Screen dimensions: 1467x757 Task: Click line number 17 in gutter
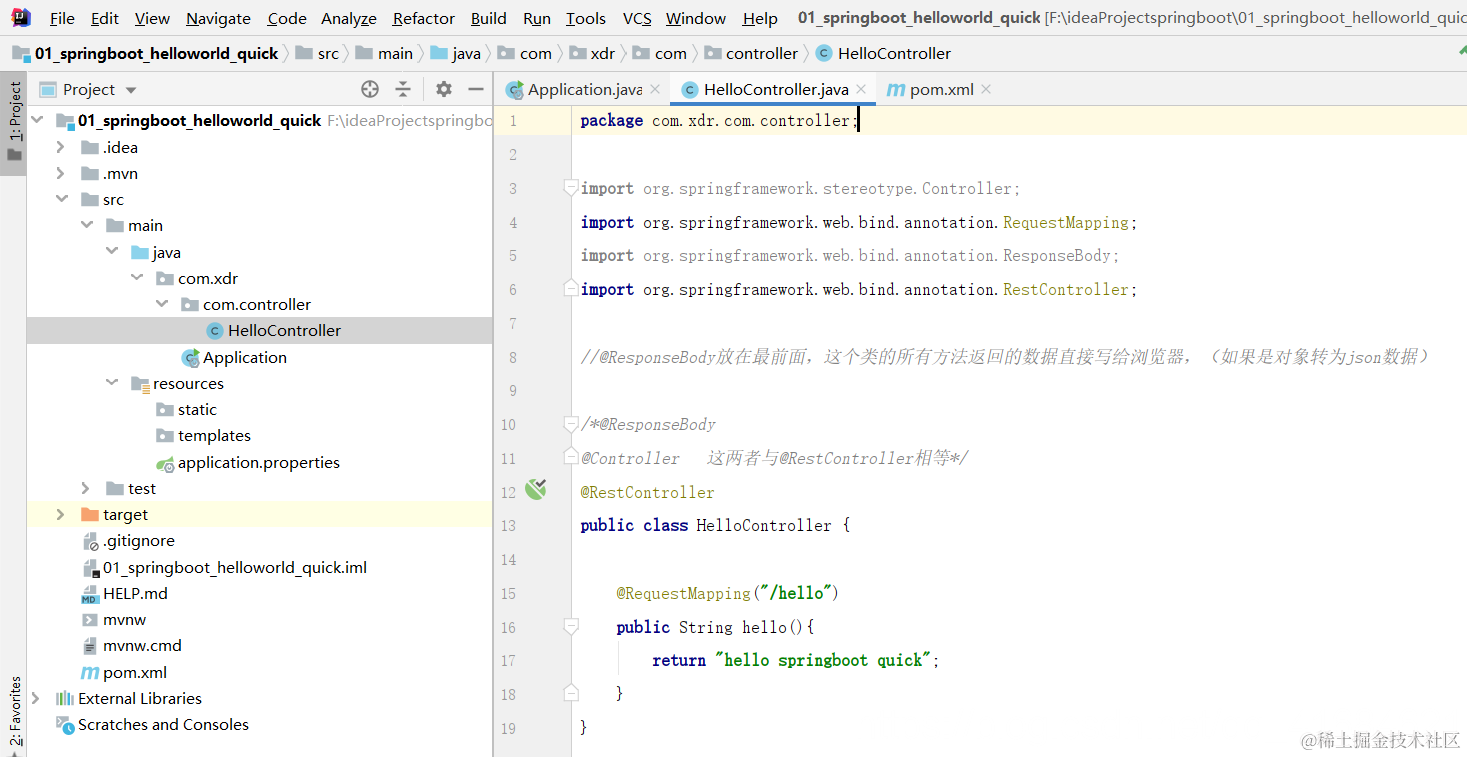[508, 660]
